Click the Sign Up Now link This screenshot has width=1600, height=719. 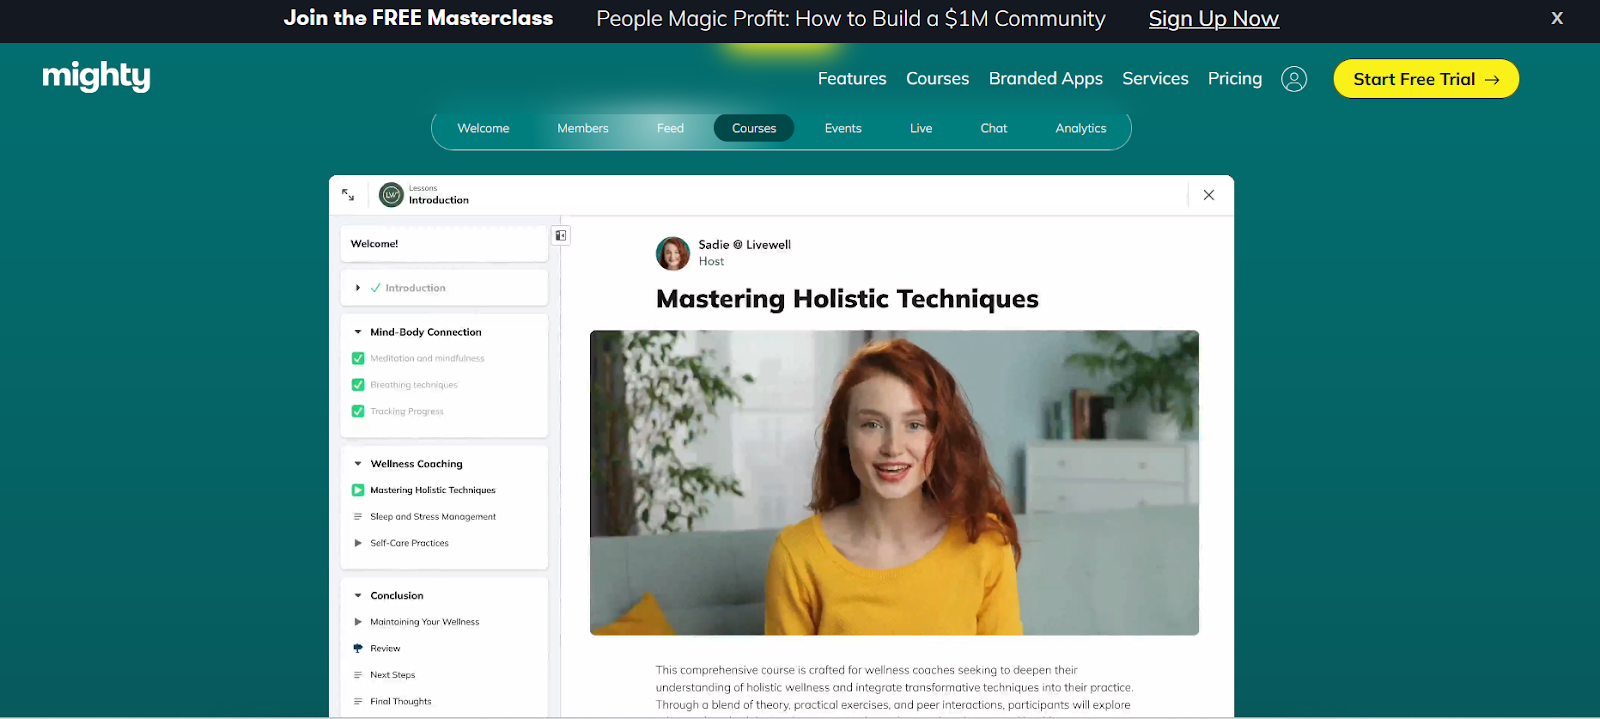pos(1213,19)
